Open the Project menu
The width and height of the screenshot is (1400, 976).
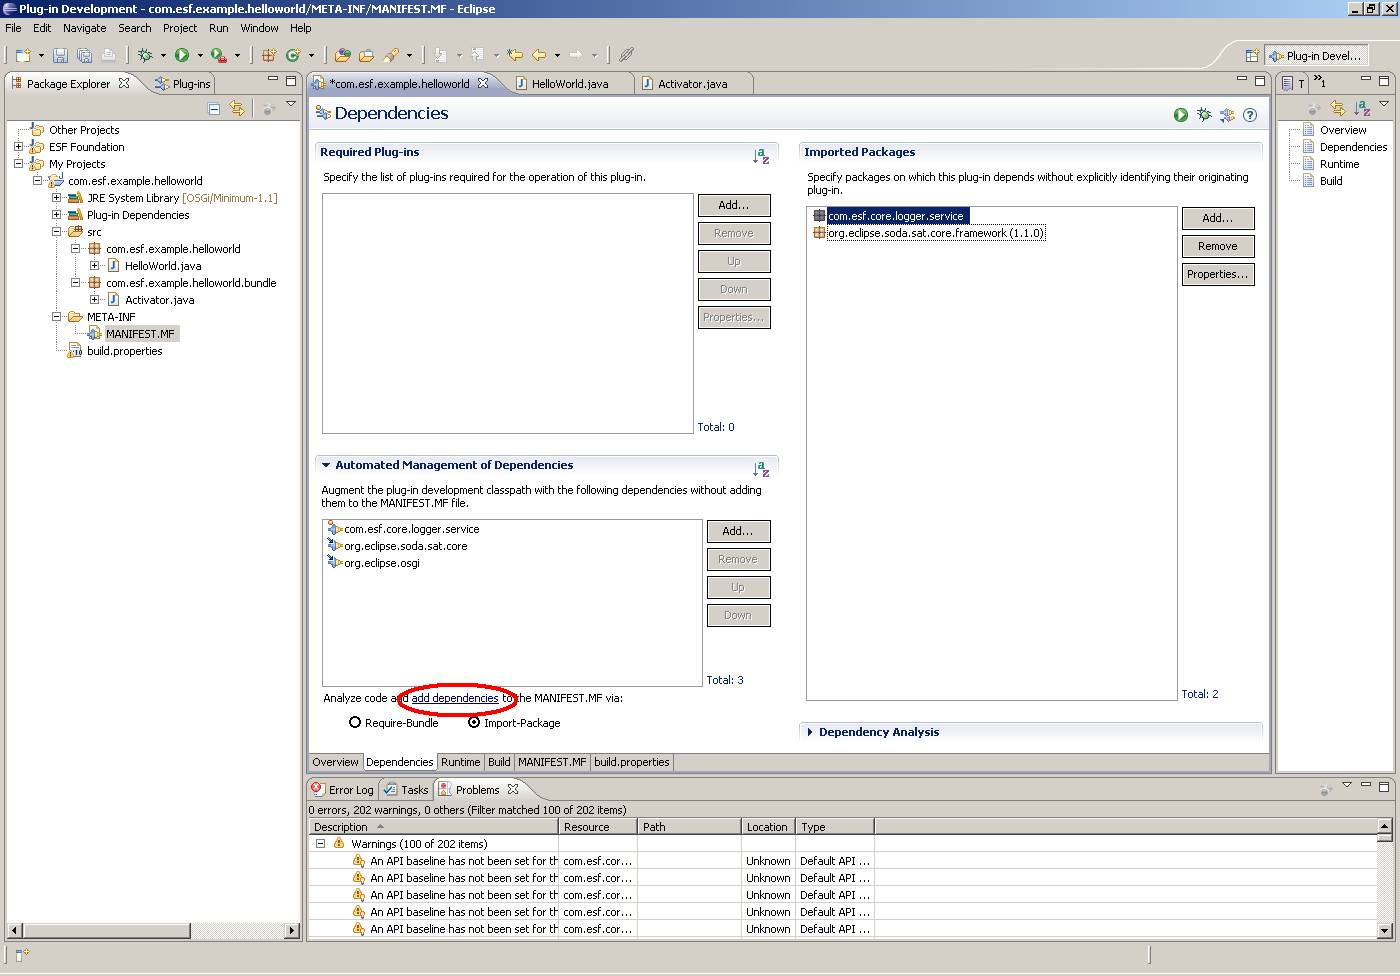click(x=180, y=28)
